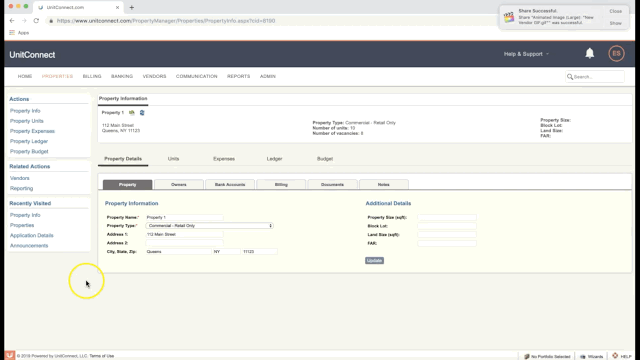Open the VENDORS menu
640x360 pixels.
pyautogui.click(x=154, y=76)
